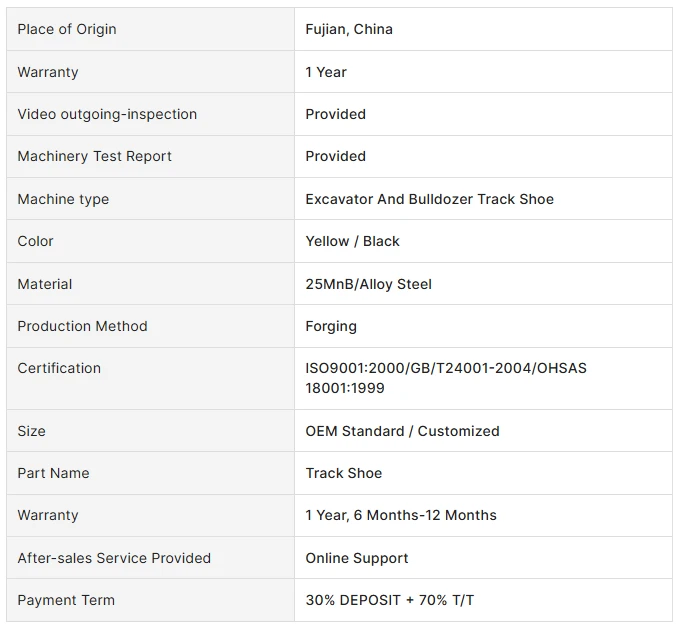This screenshot has width=678, height=626.
Task: Select the 'Online Support' value
Action: point(357,558)
